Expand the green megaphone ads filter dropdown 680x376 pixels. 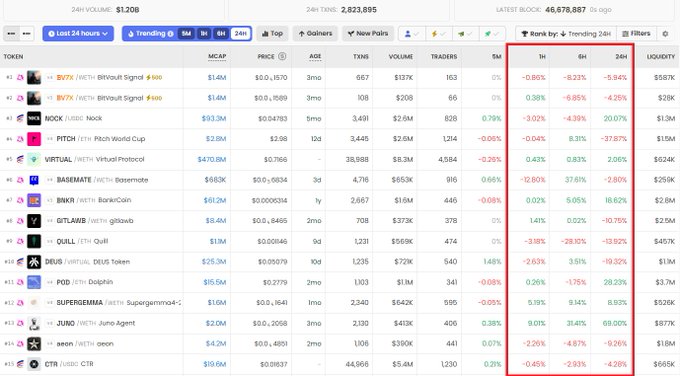click(x=465, y=33)
